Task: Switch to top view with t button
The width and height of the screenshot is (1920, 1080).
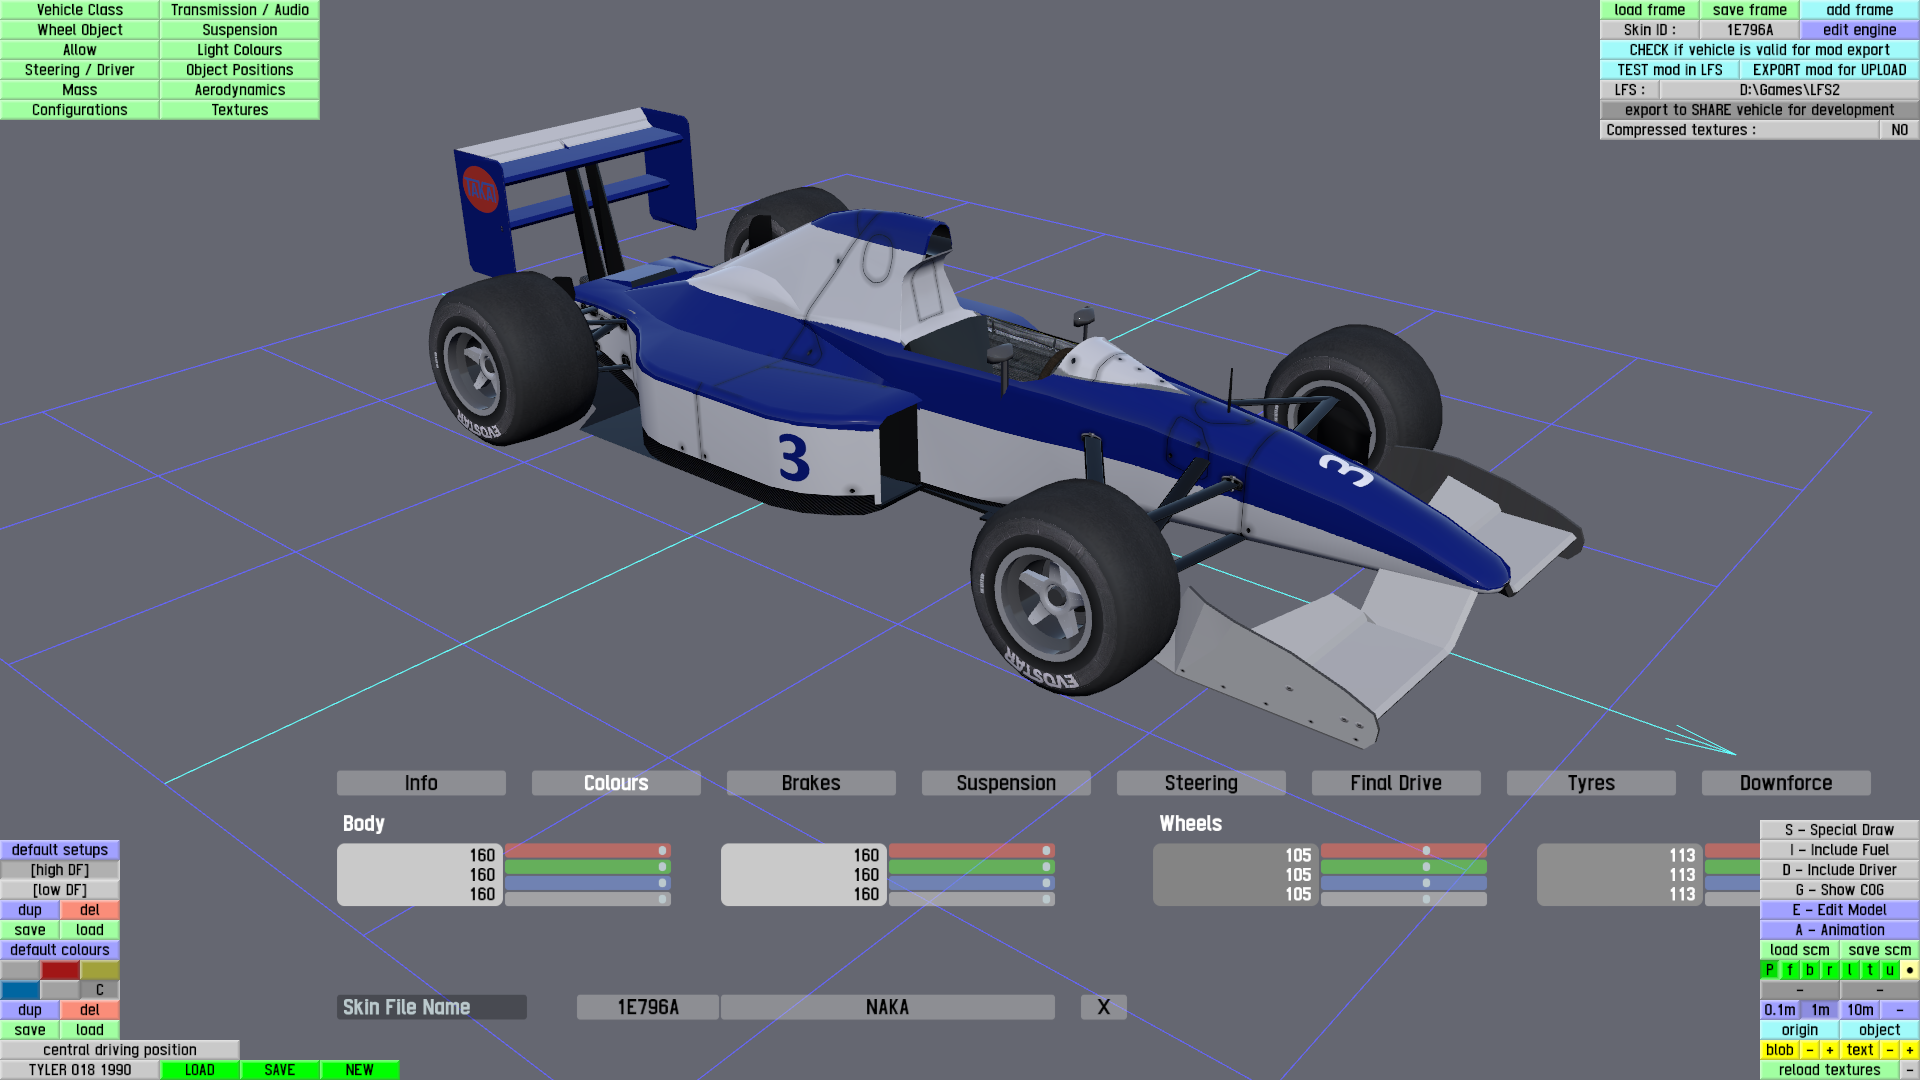Action: coord(1870,970)
